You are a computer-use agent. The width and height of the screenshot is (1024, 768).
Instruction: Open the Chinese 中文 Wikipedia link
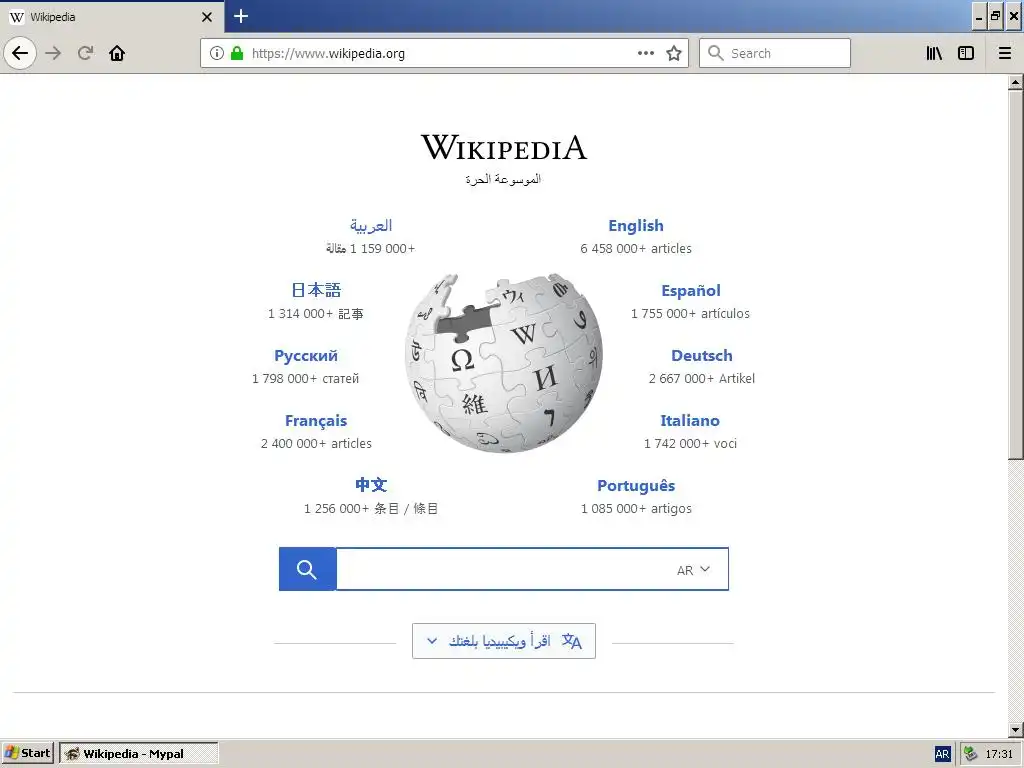tap(371, 485)
